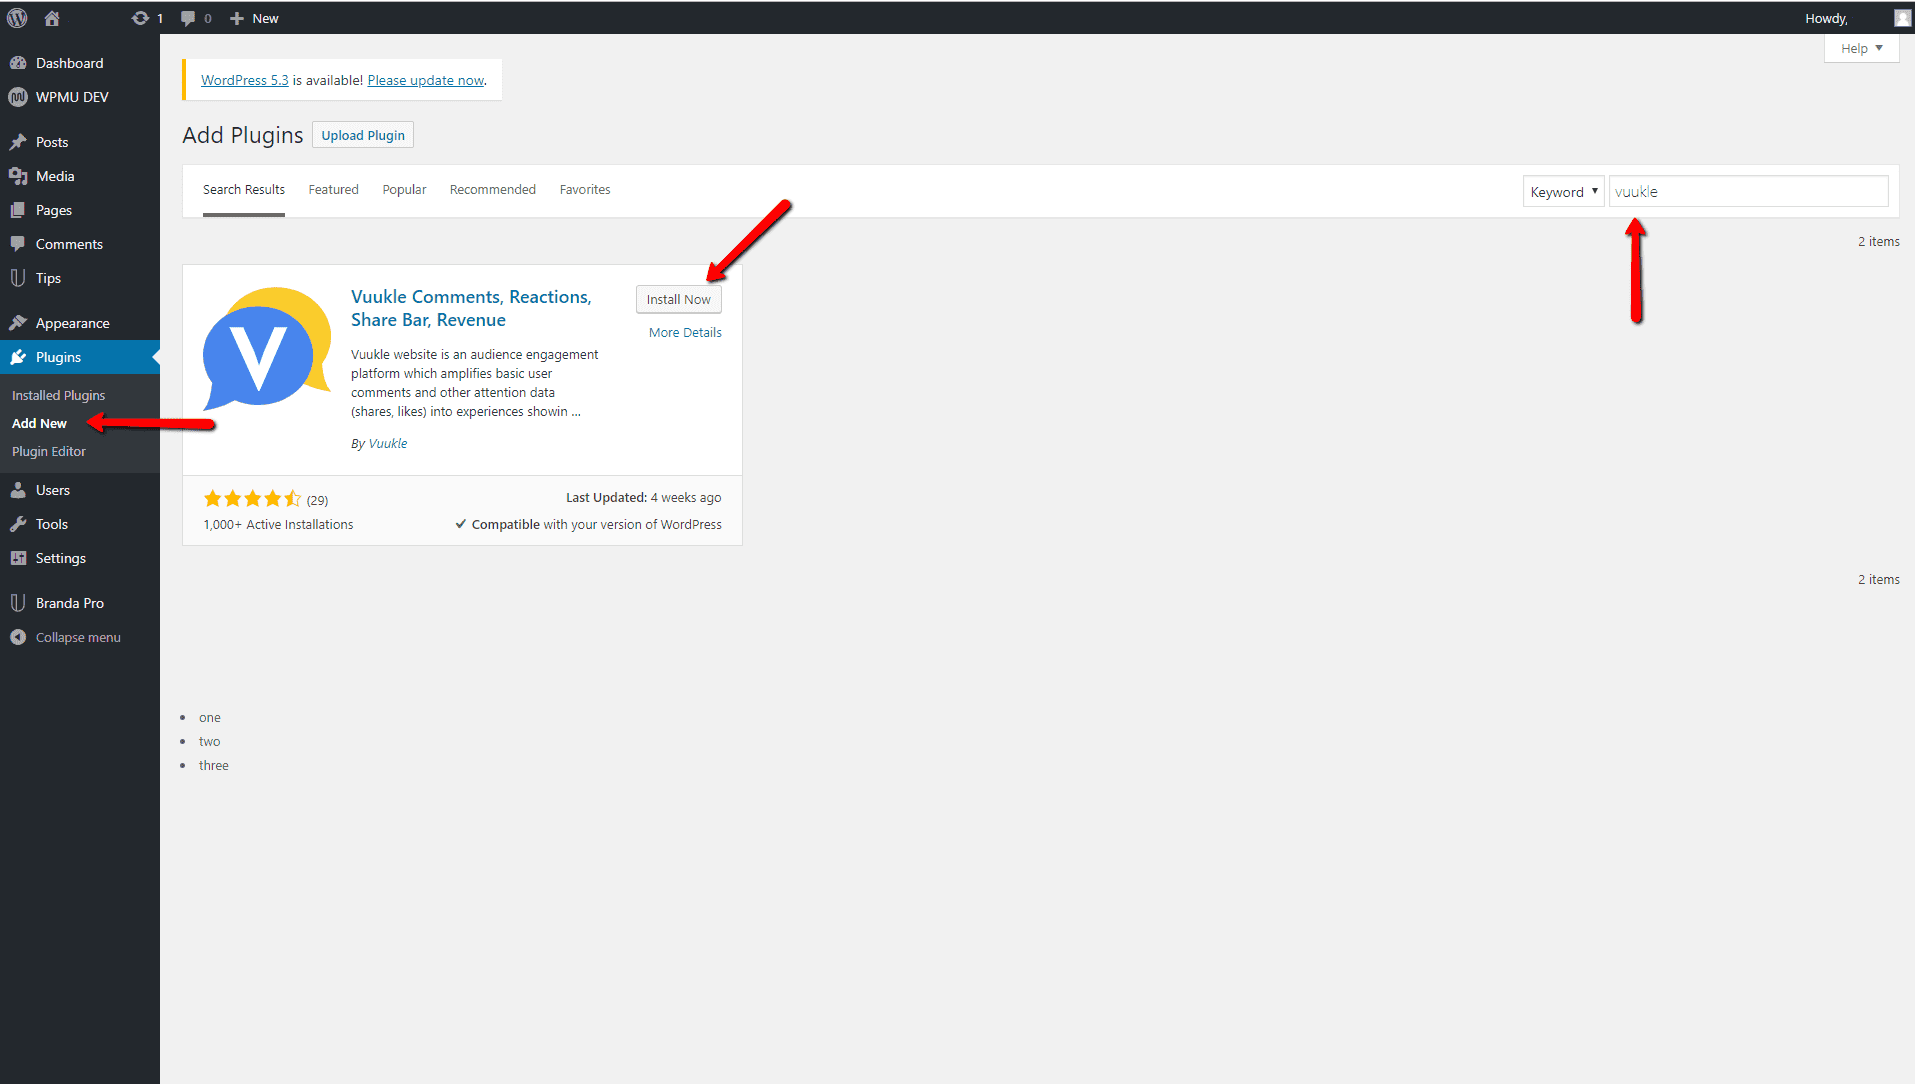This screenshot has height=1084, width=1915.
Task: Click the Vuukle plugin logo thumbnail
Action: [x=267, y=349]
